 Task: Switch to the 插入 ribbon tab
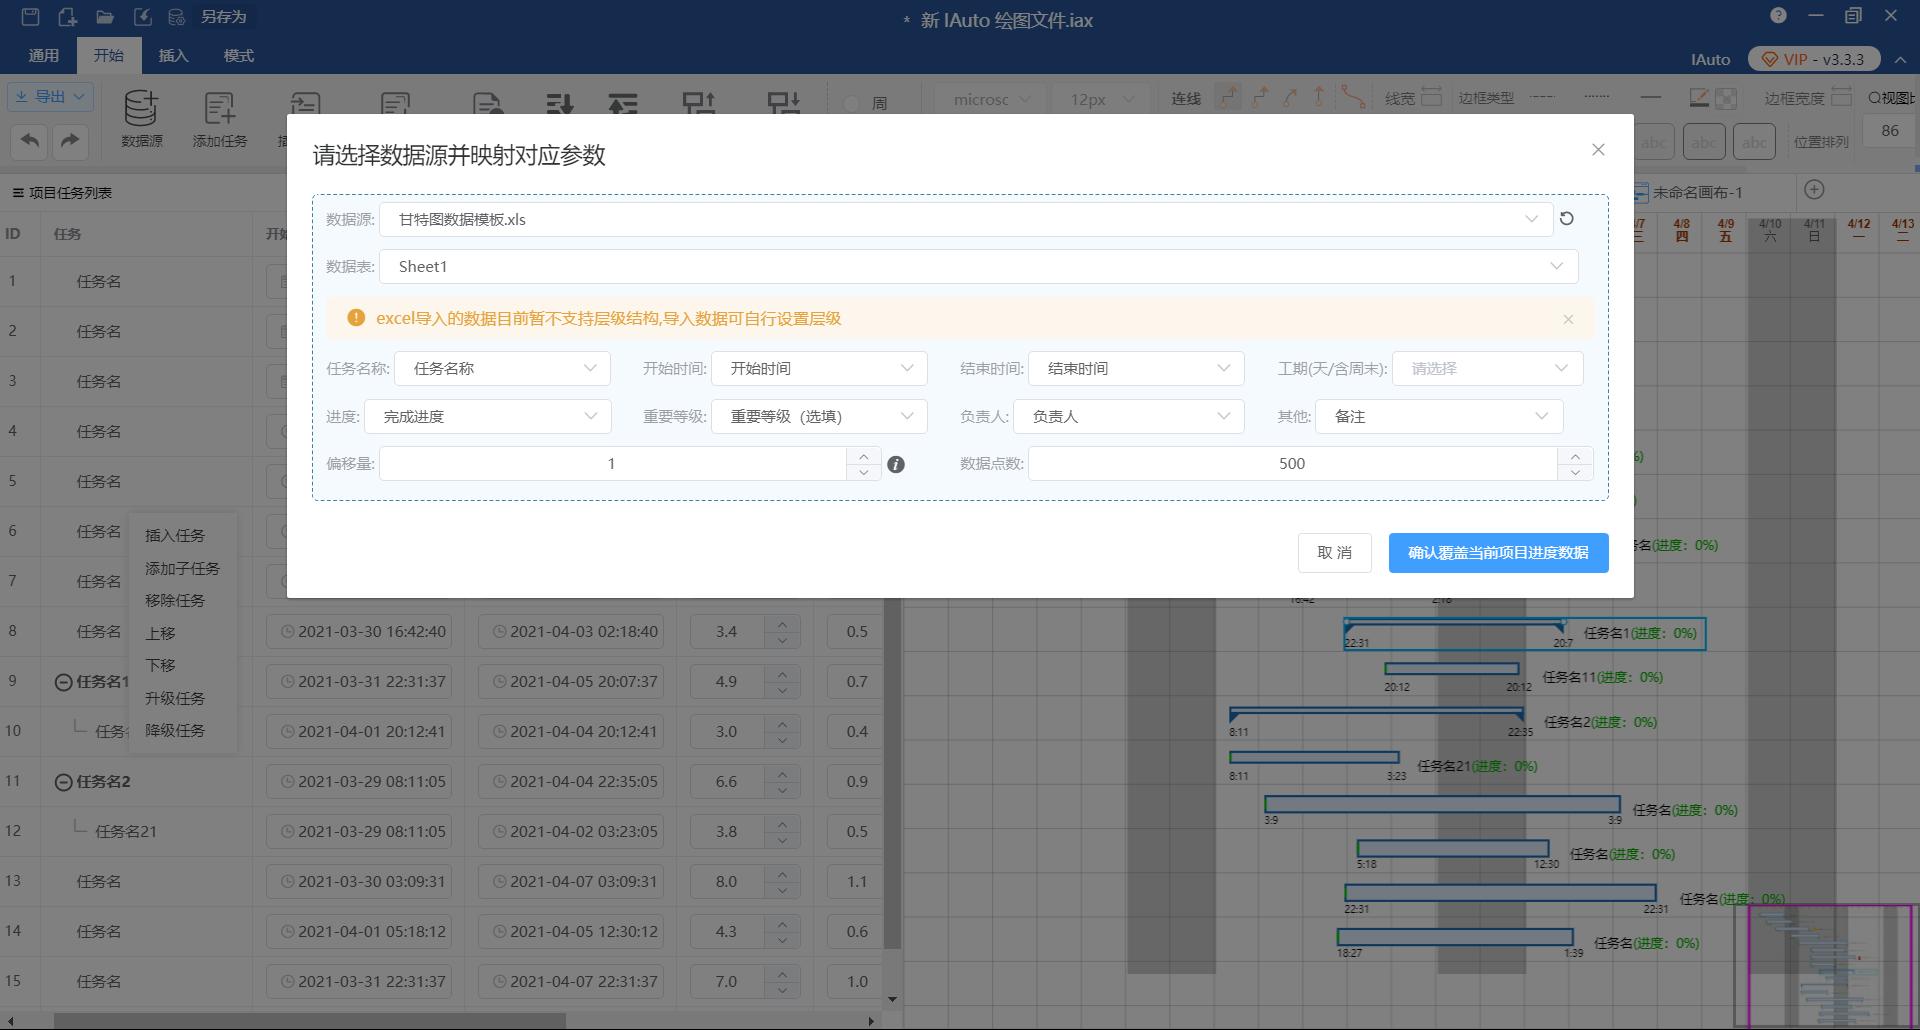point(173,56)
